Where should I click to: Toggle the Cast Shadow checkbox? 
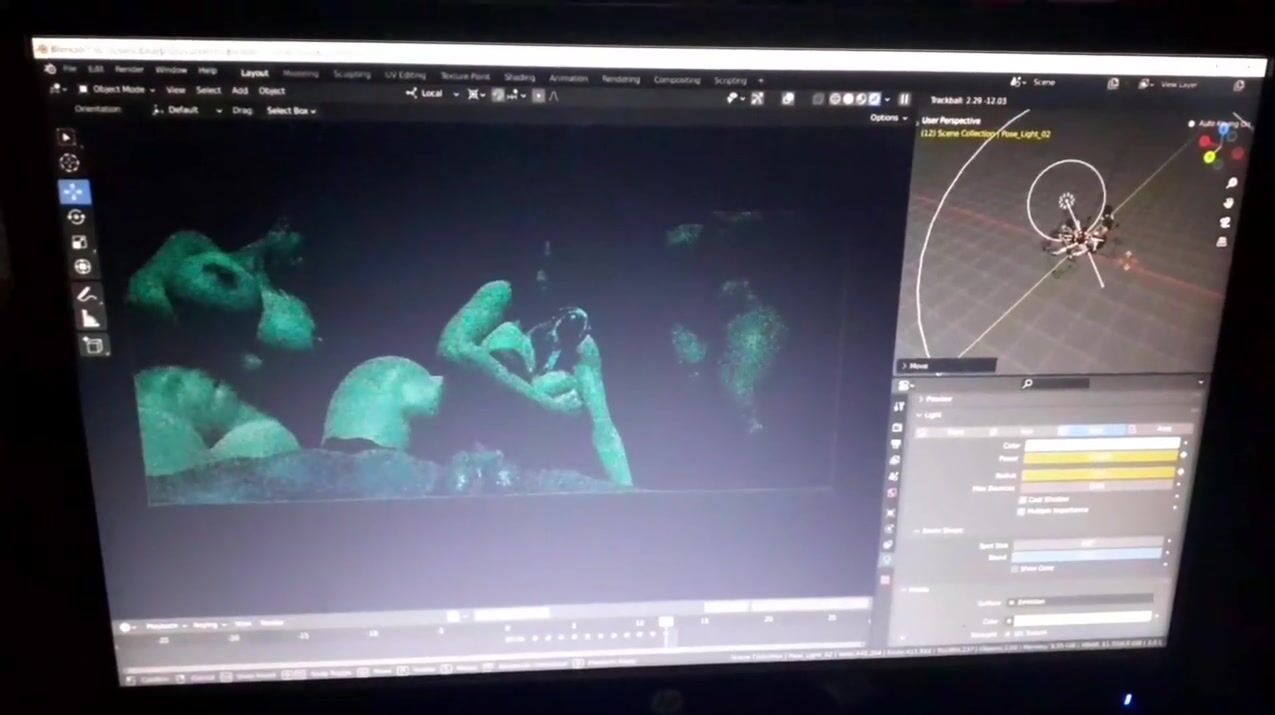click(x=1021, y=499)
